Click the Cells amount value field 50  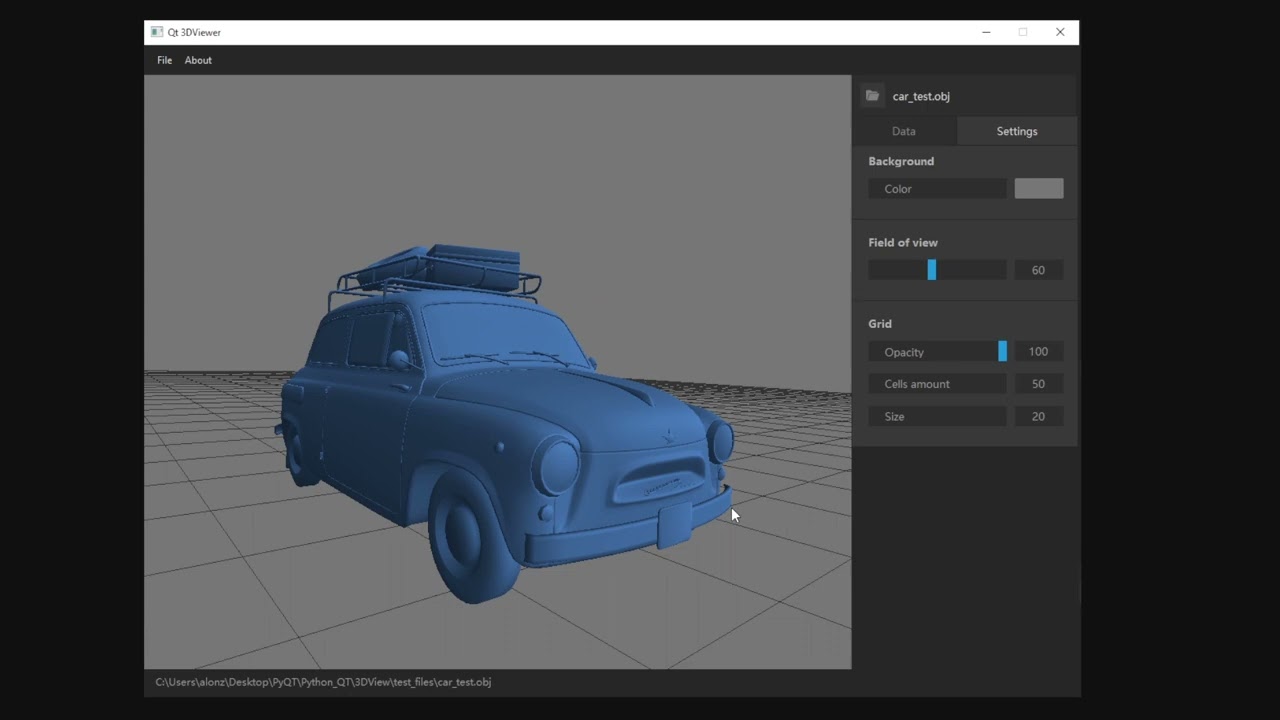pos(1039,384)
